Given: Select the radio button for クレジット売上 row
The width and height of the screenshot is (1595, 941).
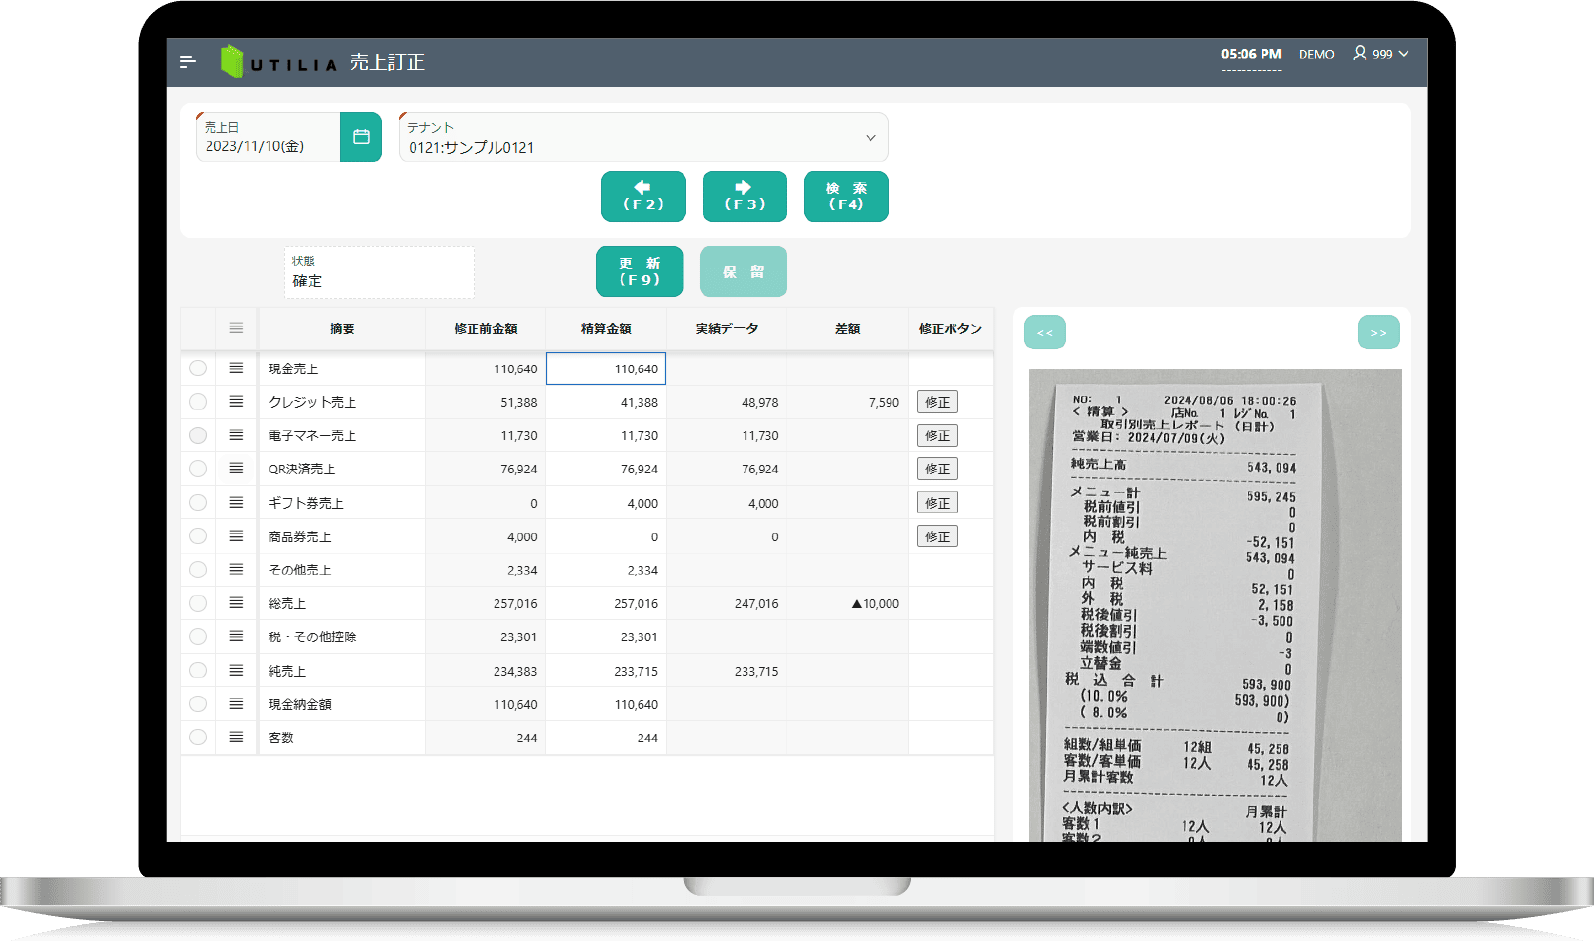Looking at the screenshot, I should click(x=198, y=402).
